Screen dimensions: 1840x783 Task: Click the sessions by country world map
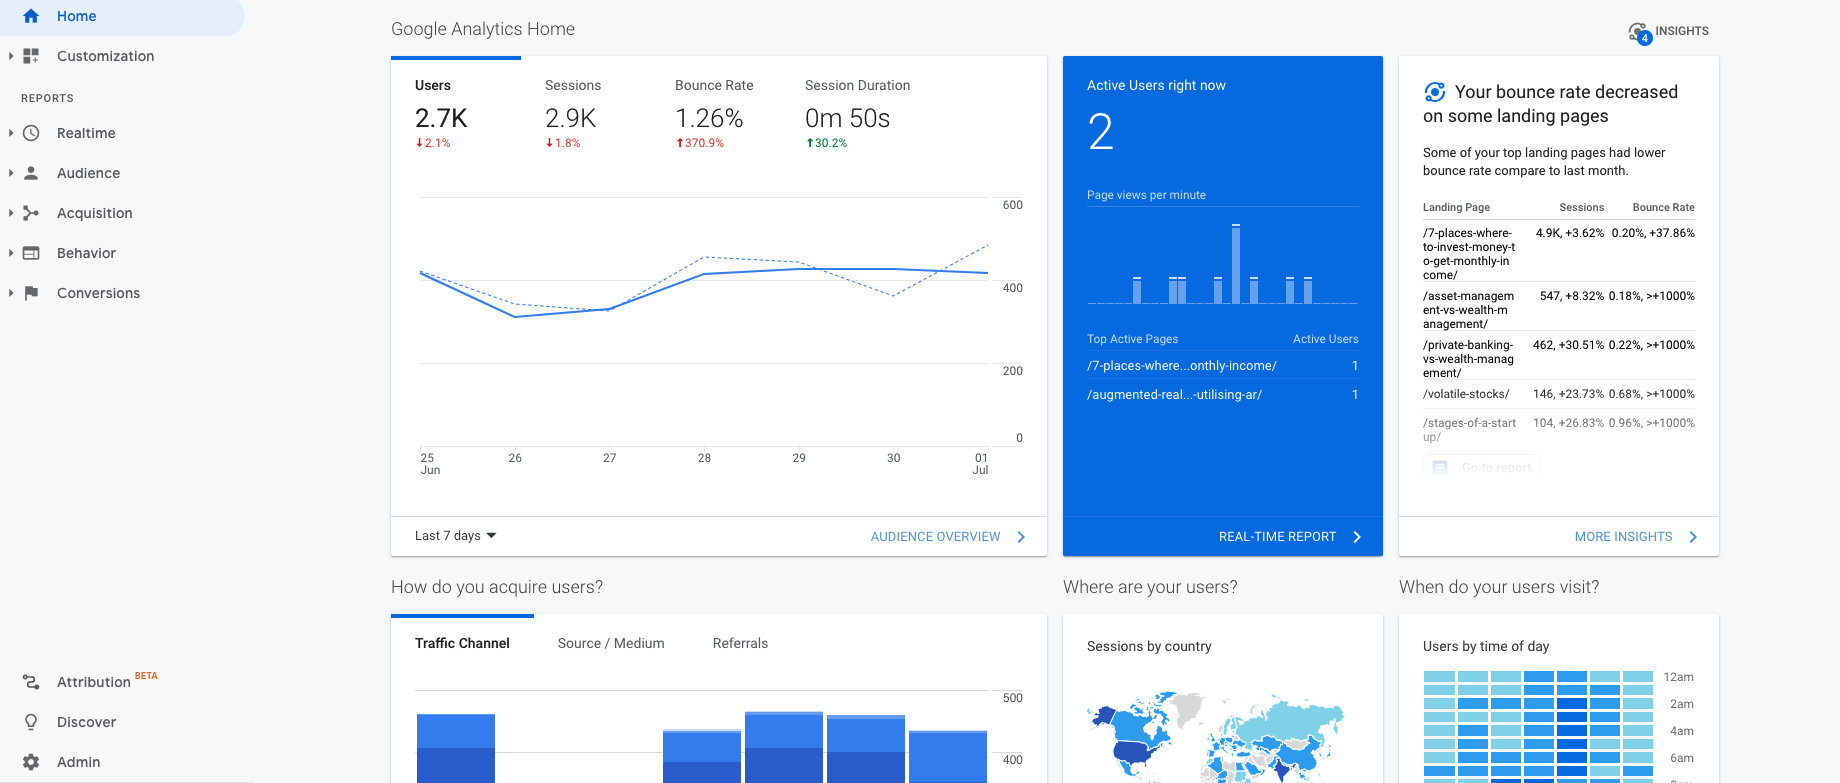[x=1216, y=735]
